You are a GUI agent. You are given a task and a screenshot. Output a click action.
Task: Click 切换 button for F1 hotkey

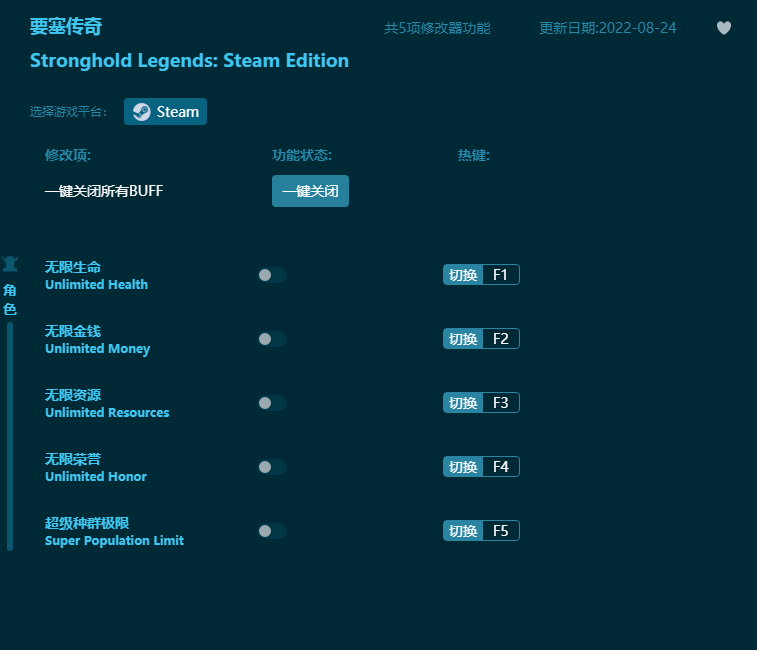pos(463,275)
